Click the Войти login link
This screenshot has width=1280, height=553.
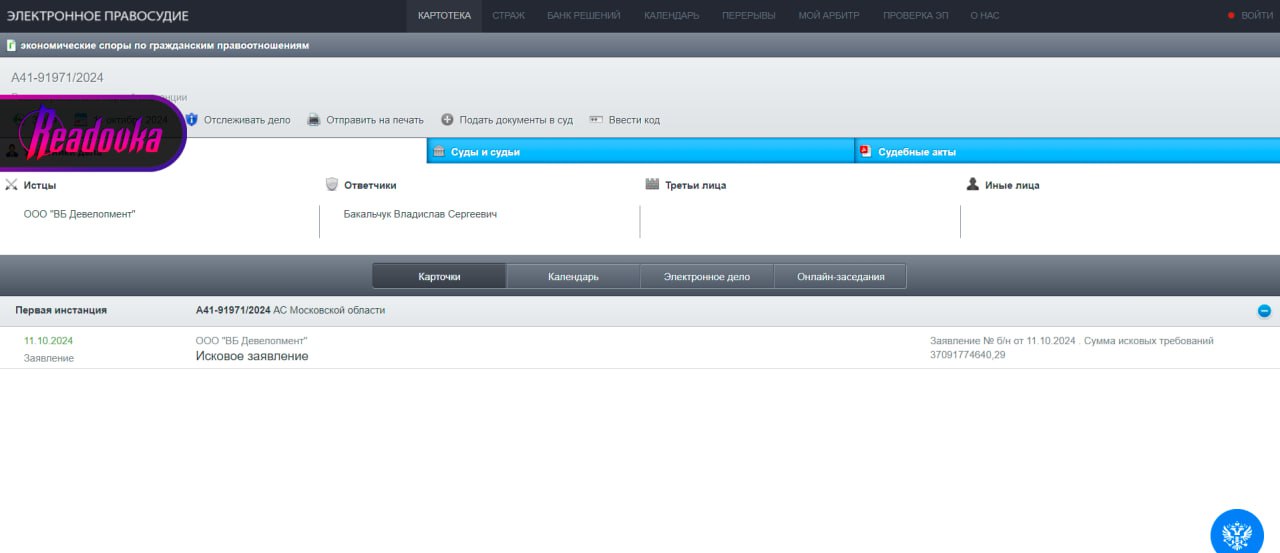[x=1256, y=16]
